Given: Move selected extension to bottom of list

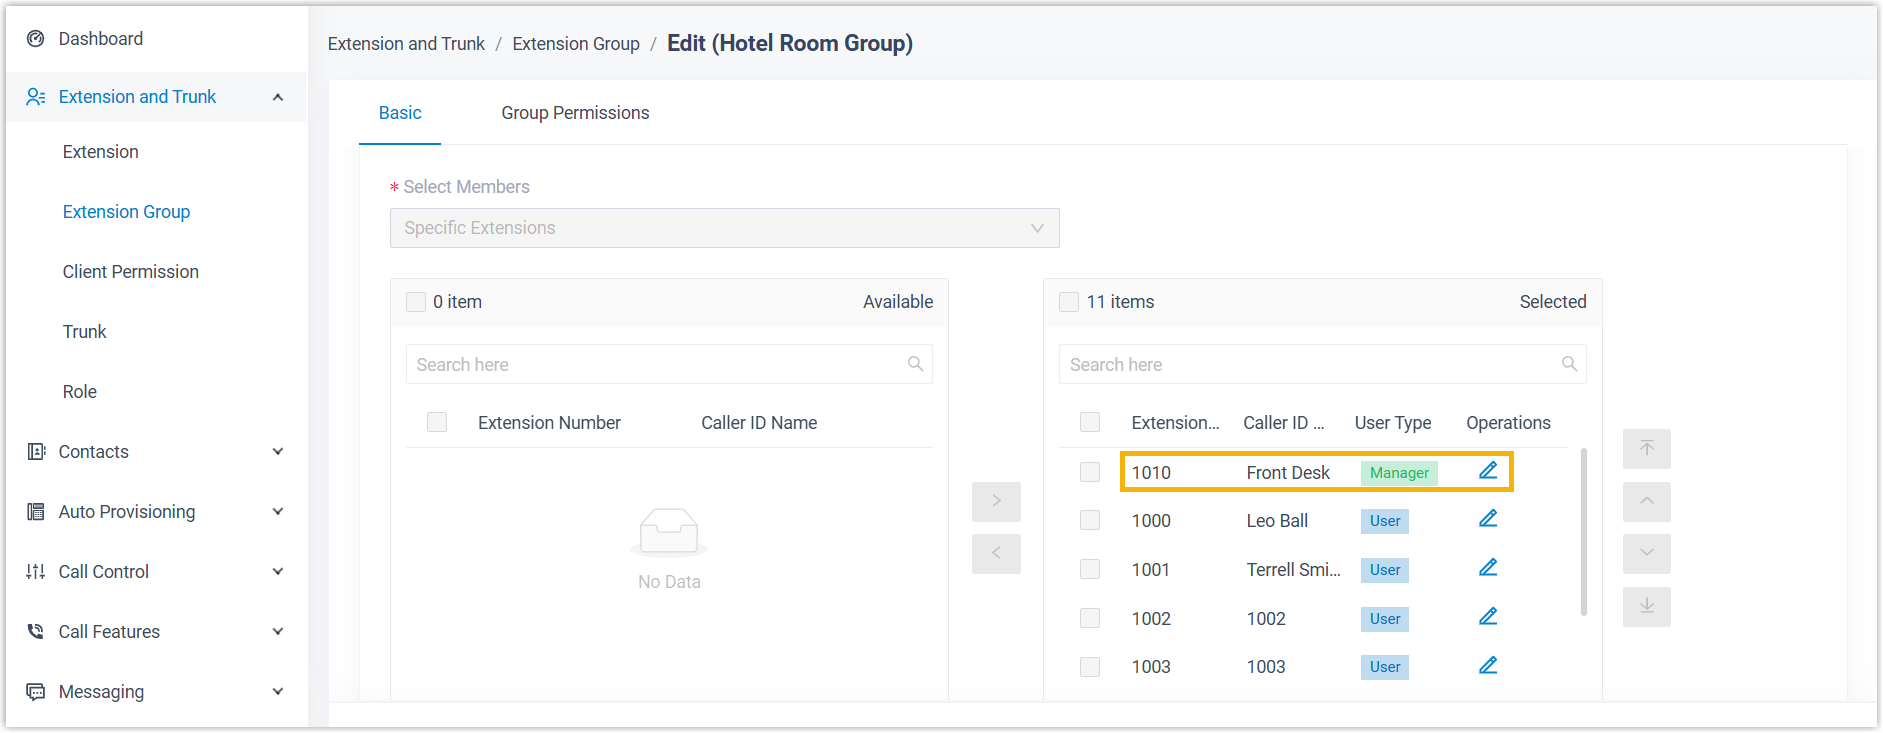Looking at the screenshot, I should click(1646, 606).
